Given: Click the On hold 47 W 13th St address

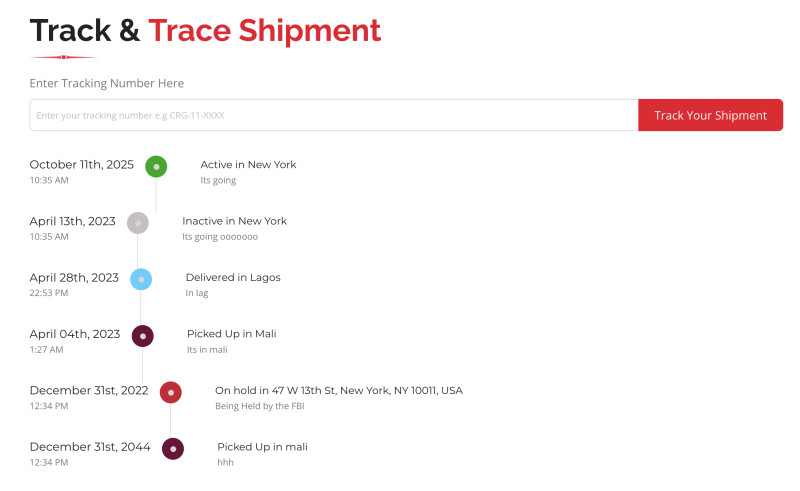Looking at the screenshot, I should pyautogui.click(x=339, y=390).
